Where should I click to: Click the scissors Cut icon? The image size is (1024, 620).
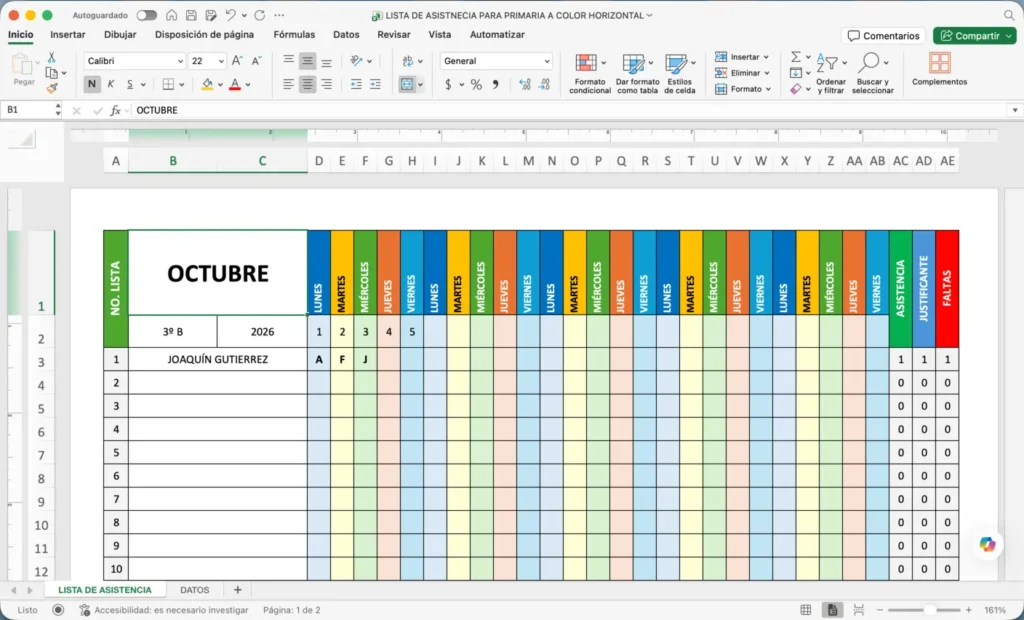point(52,58)
